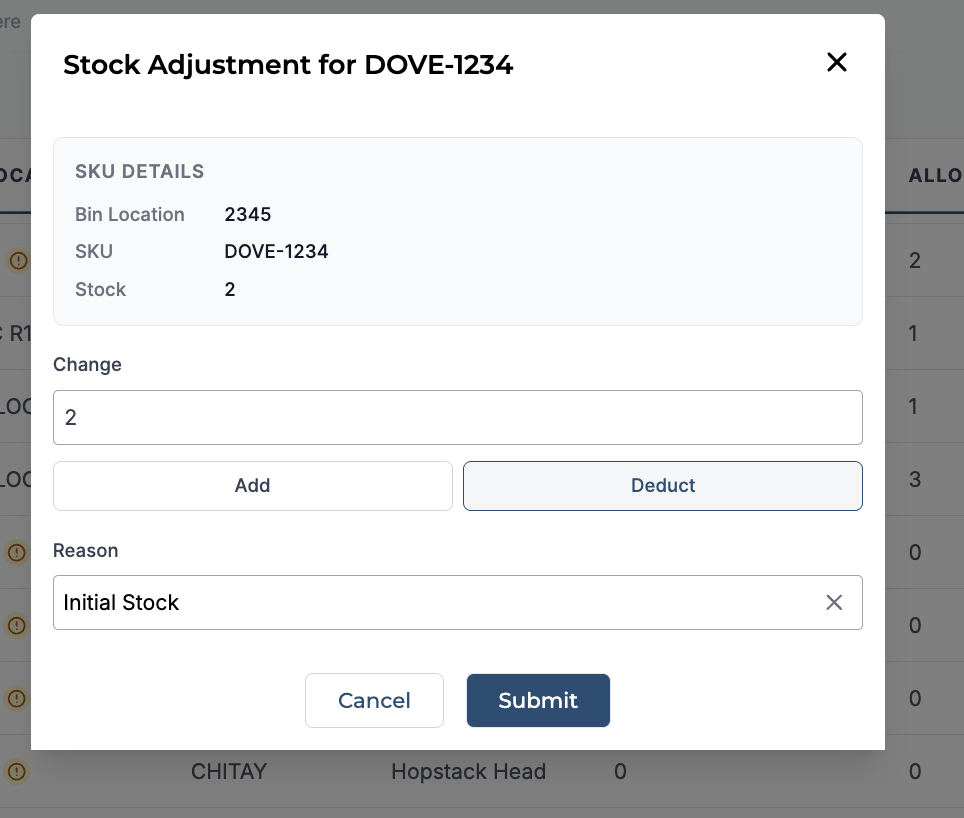Click the Hopstack Head cell in the table
The height and width of the screenshot is (818, 964).
[468, 771]
